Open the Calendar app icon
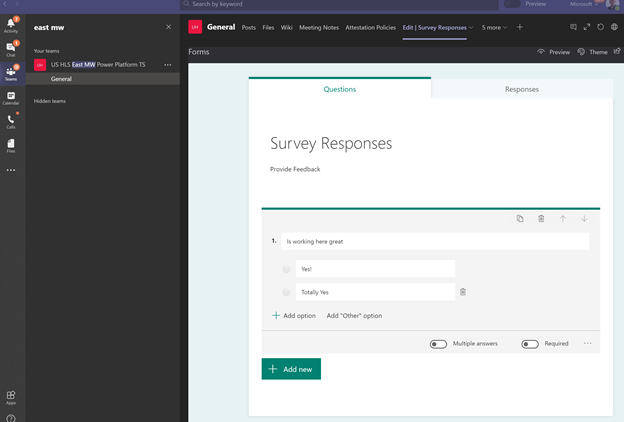The image size is (624, 422). click(x=11, y=98)
